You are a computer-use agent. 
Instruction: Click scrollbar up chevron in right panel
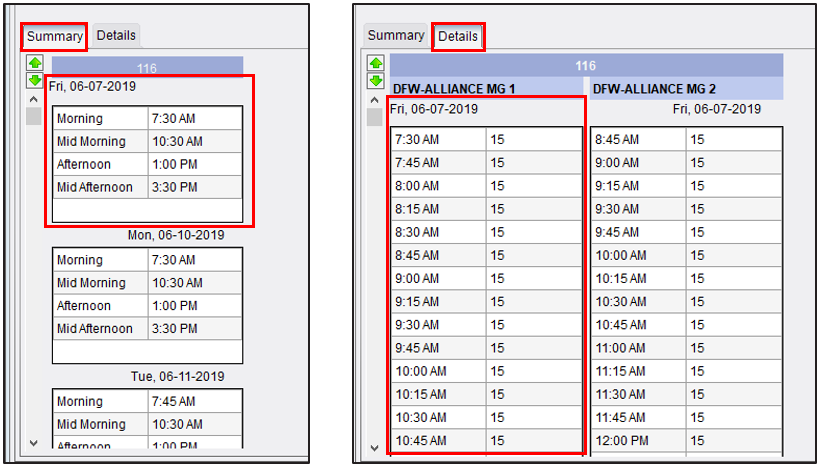click(374, 99)
